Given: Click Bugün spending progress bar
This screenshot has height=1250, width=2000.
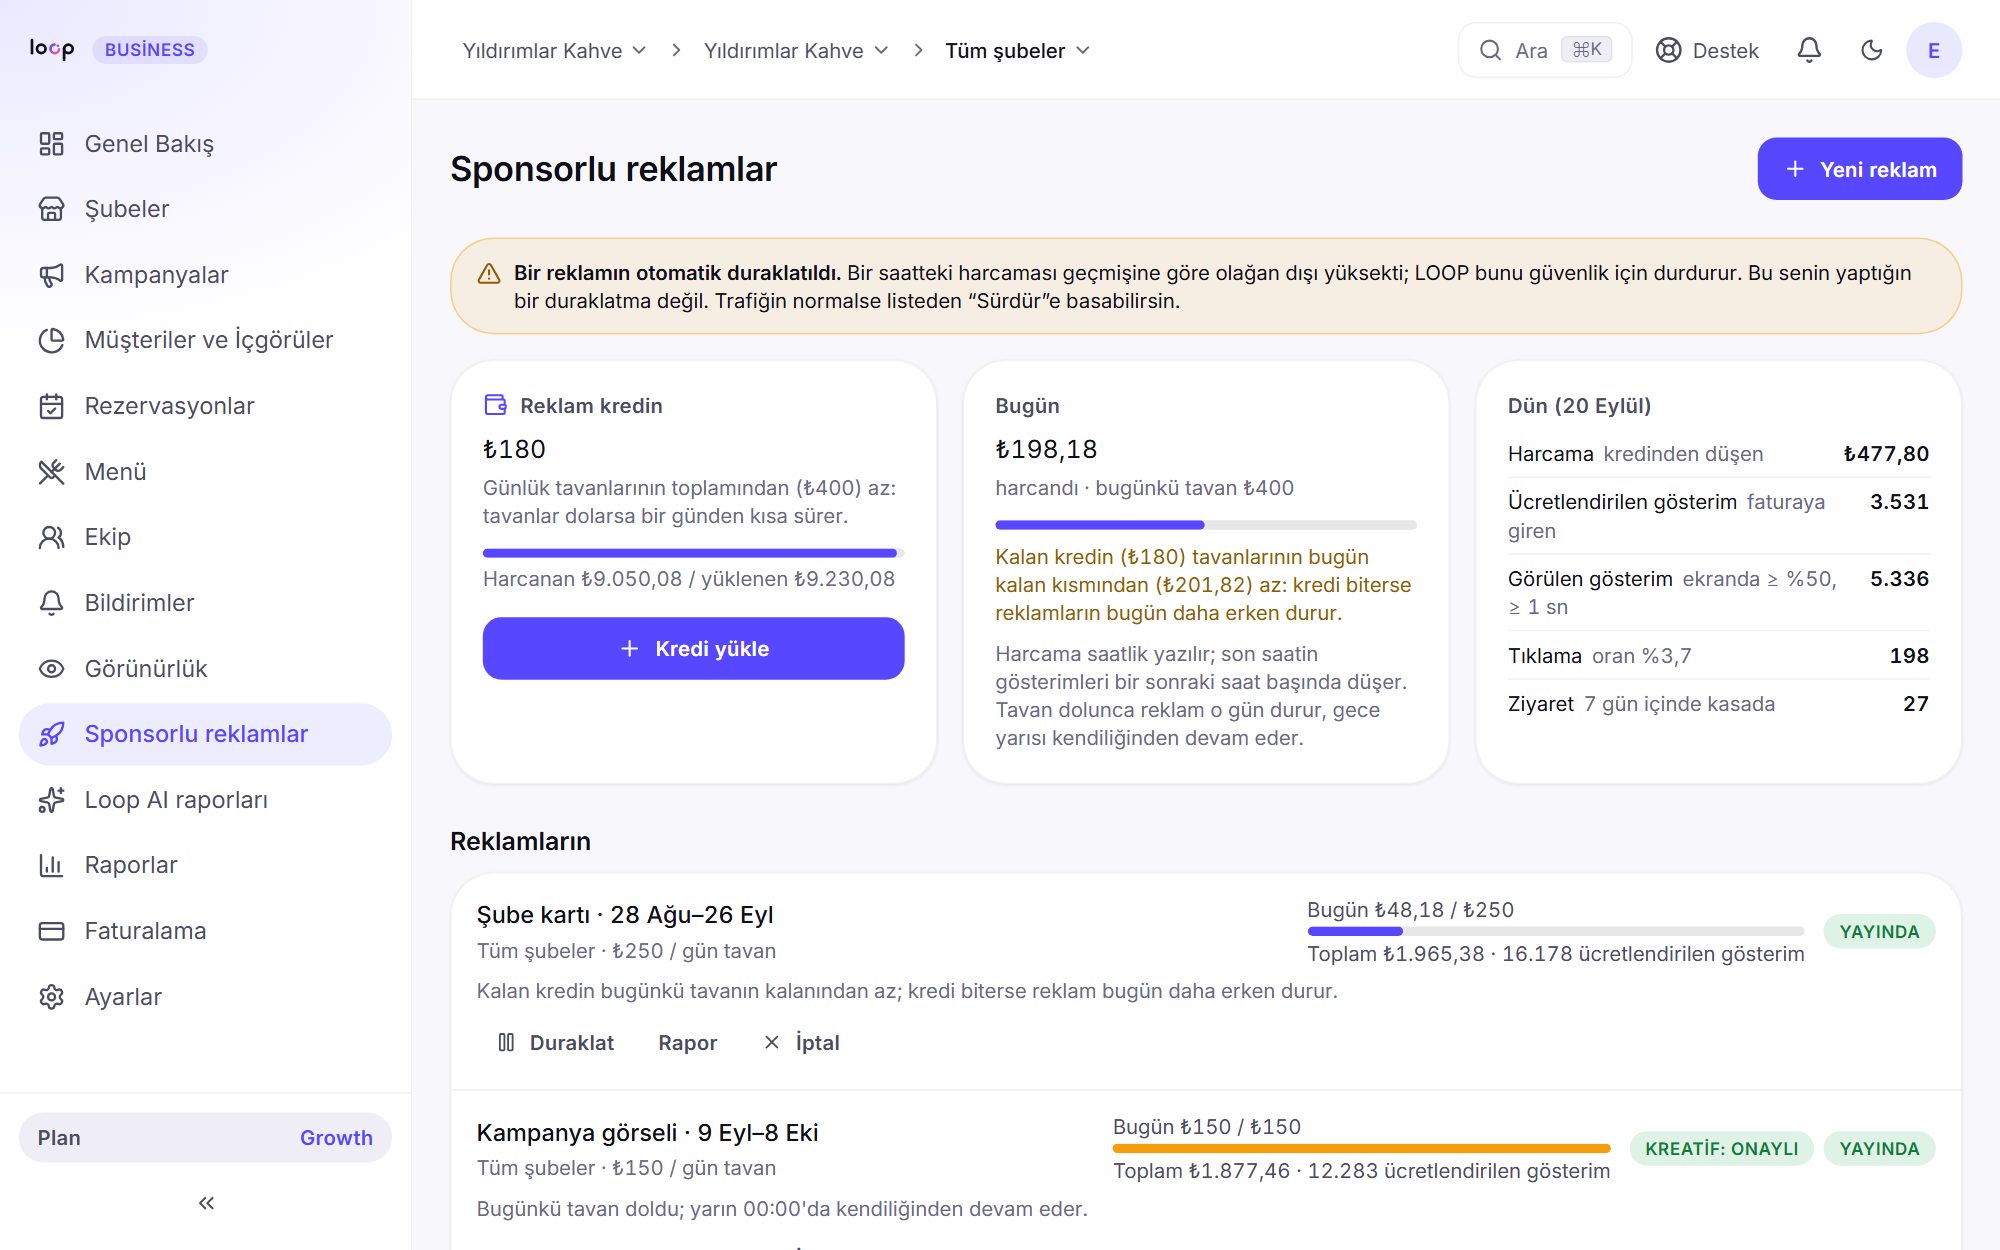Looking at the screenshot, I should [1205, 525].
